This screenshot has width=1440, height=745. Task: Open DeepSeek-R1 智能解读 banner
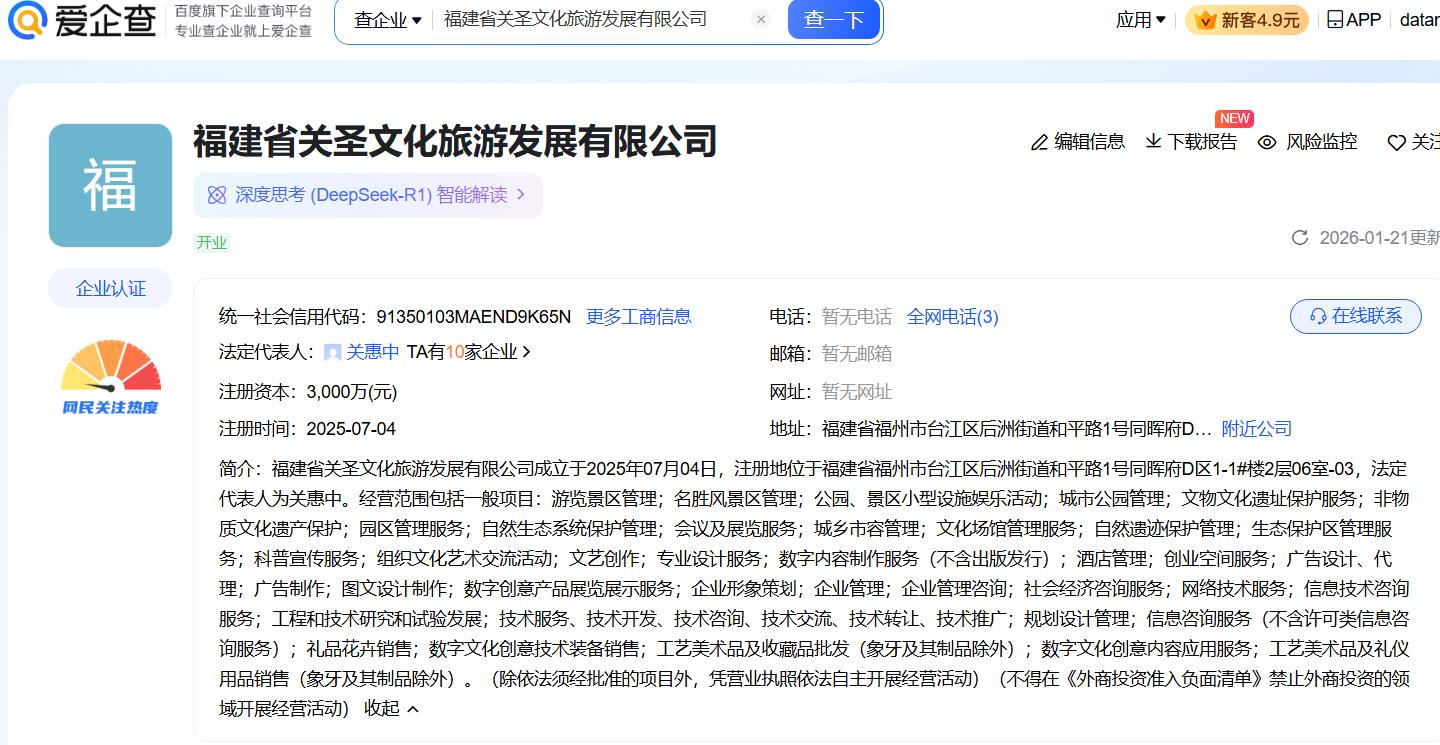coord(368,195)
